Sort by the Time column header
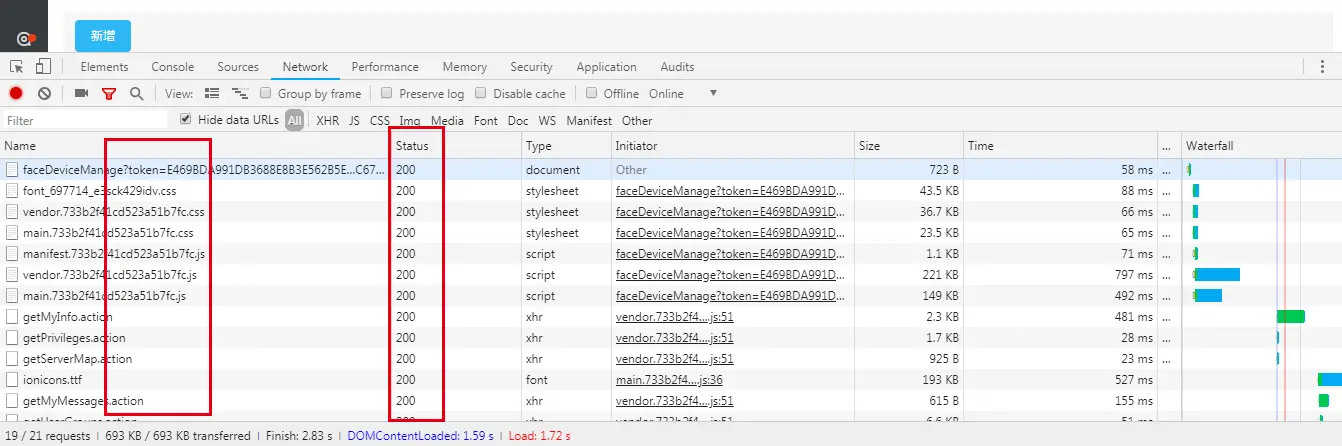The image size is (1342, 446). tap(1061, 146)
